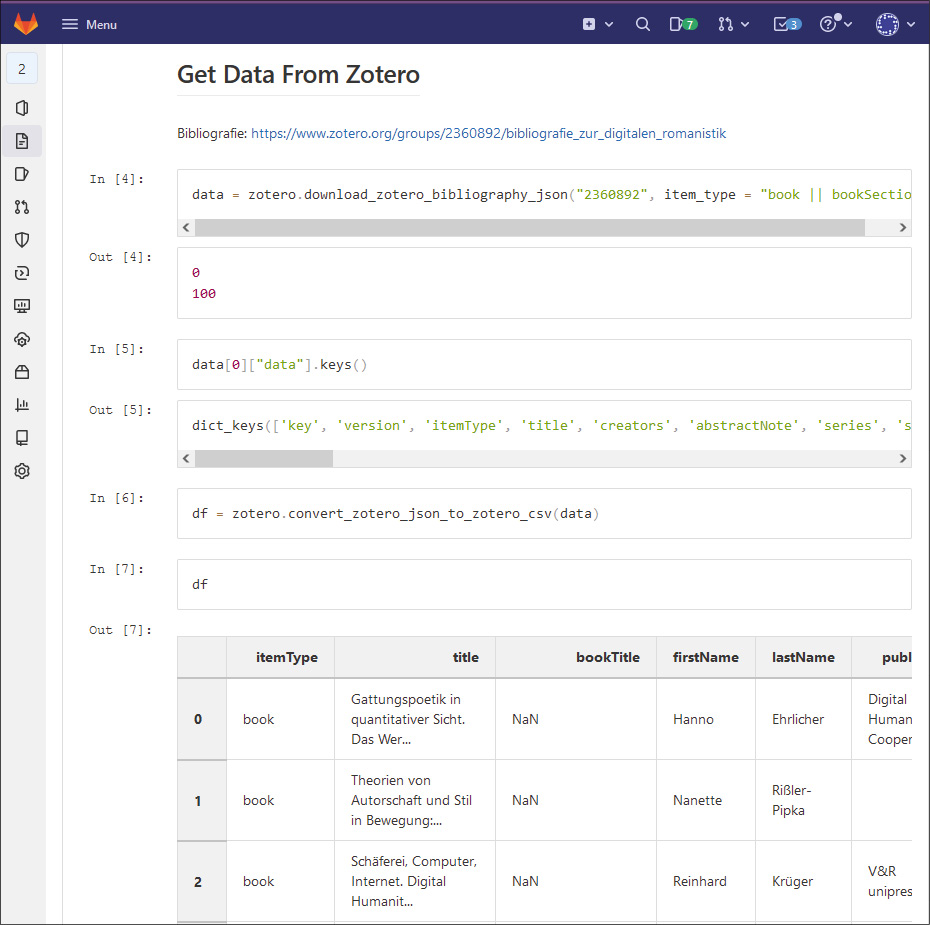The width and height of the screenshot is (930, 925).
Task: Open the Security shield icon in sidebar
Action: click(22, 240)
